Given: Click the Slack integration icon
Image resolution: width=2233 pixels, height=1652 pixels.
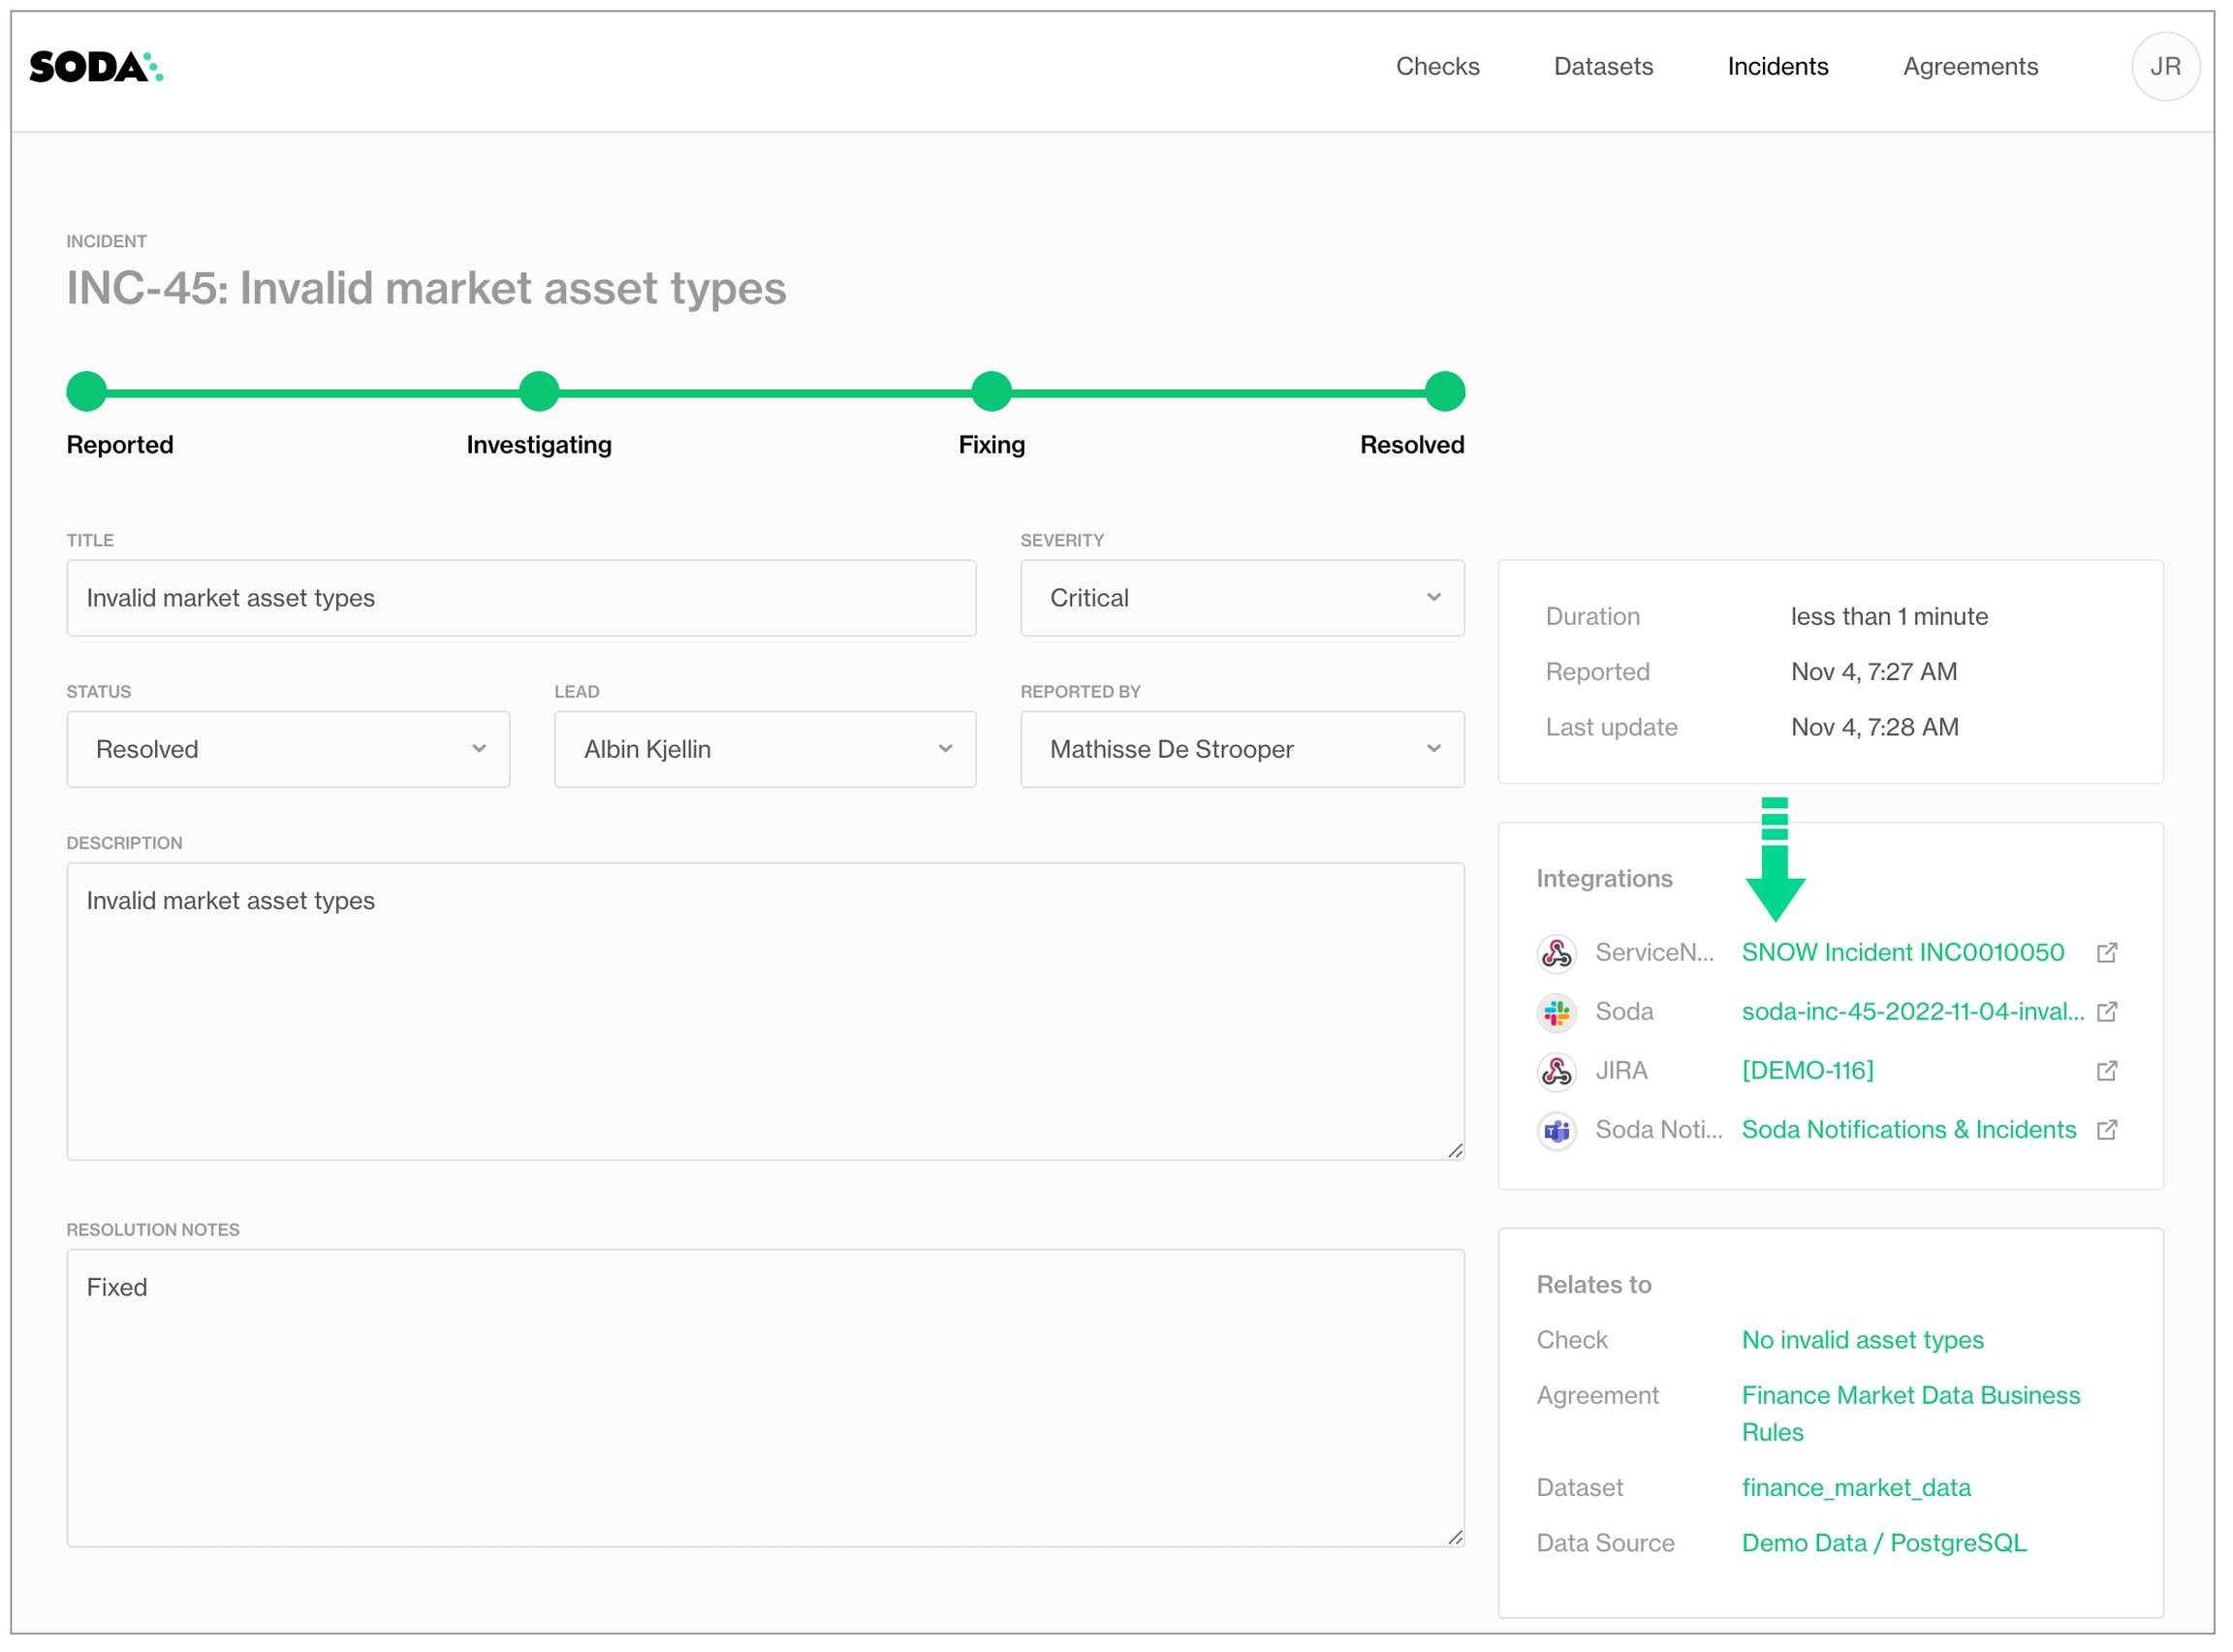Looking at the screenshot, I should (x=1557, y=1012).
